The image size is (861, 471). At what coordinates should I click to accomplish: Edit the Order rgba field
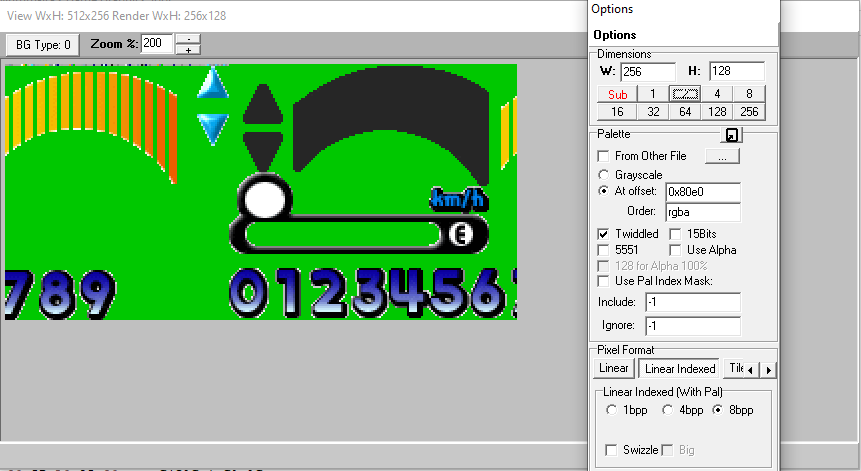[x=703, y=212]
